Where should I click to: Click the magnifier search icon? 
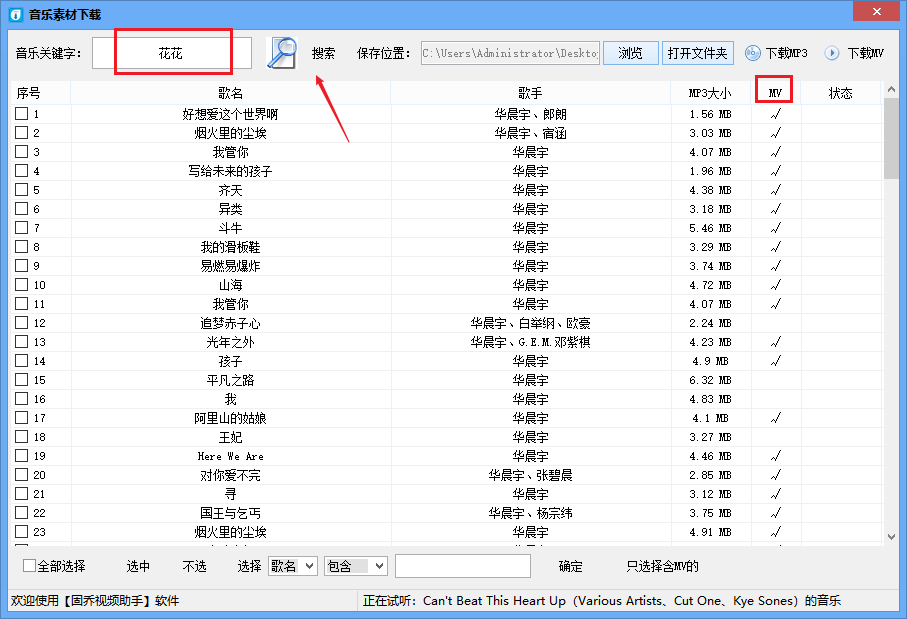pyautogui.click(x=282, y=53)
